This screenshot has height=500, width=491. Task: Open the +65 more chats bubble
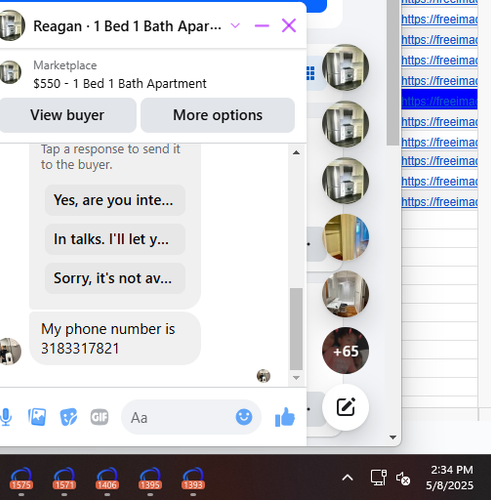point(345,351)
